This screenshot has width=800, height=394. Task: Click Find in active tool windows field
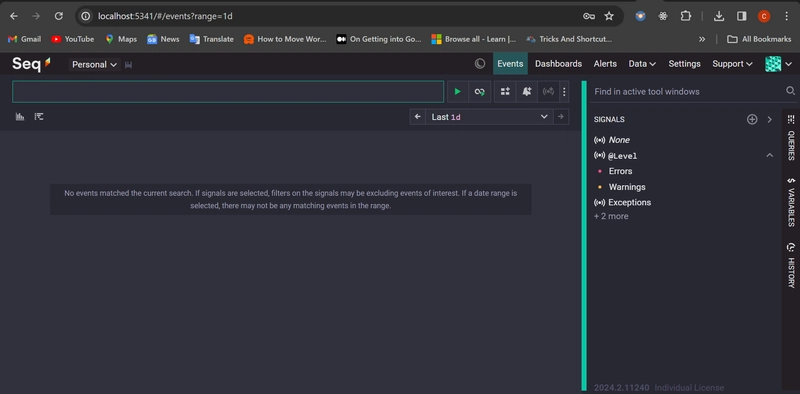click(687, 92)
